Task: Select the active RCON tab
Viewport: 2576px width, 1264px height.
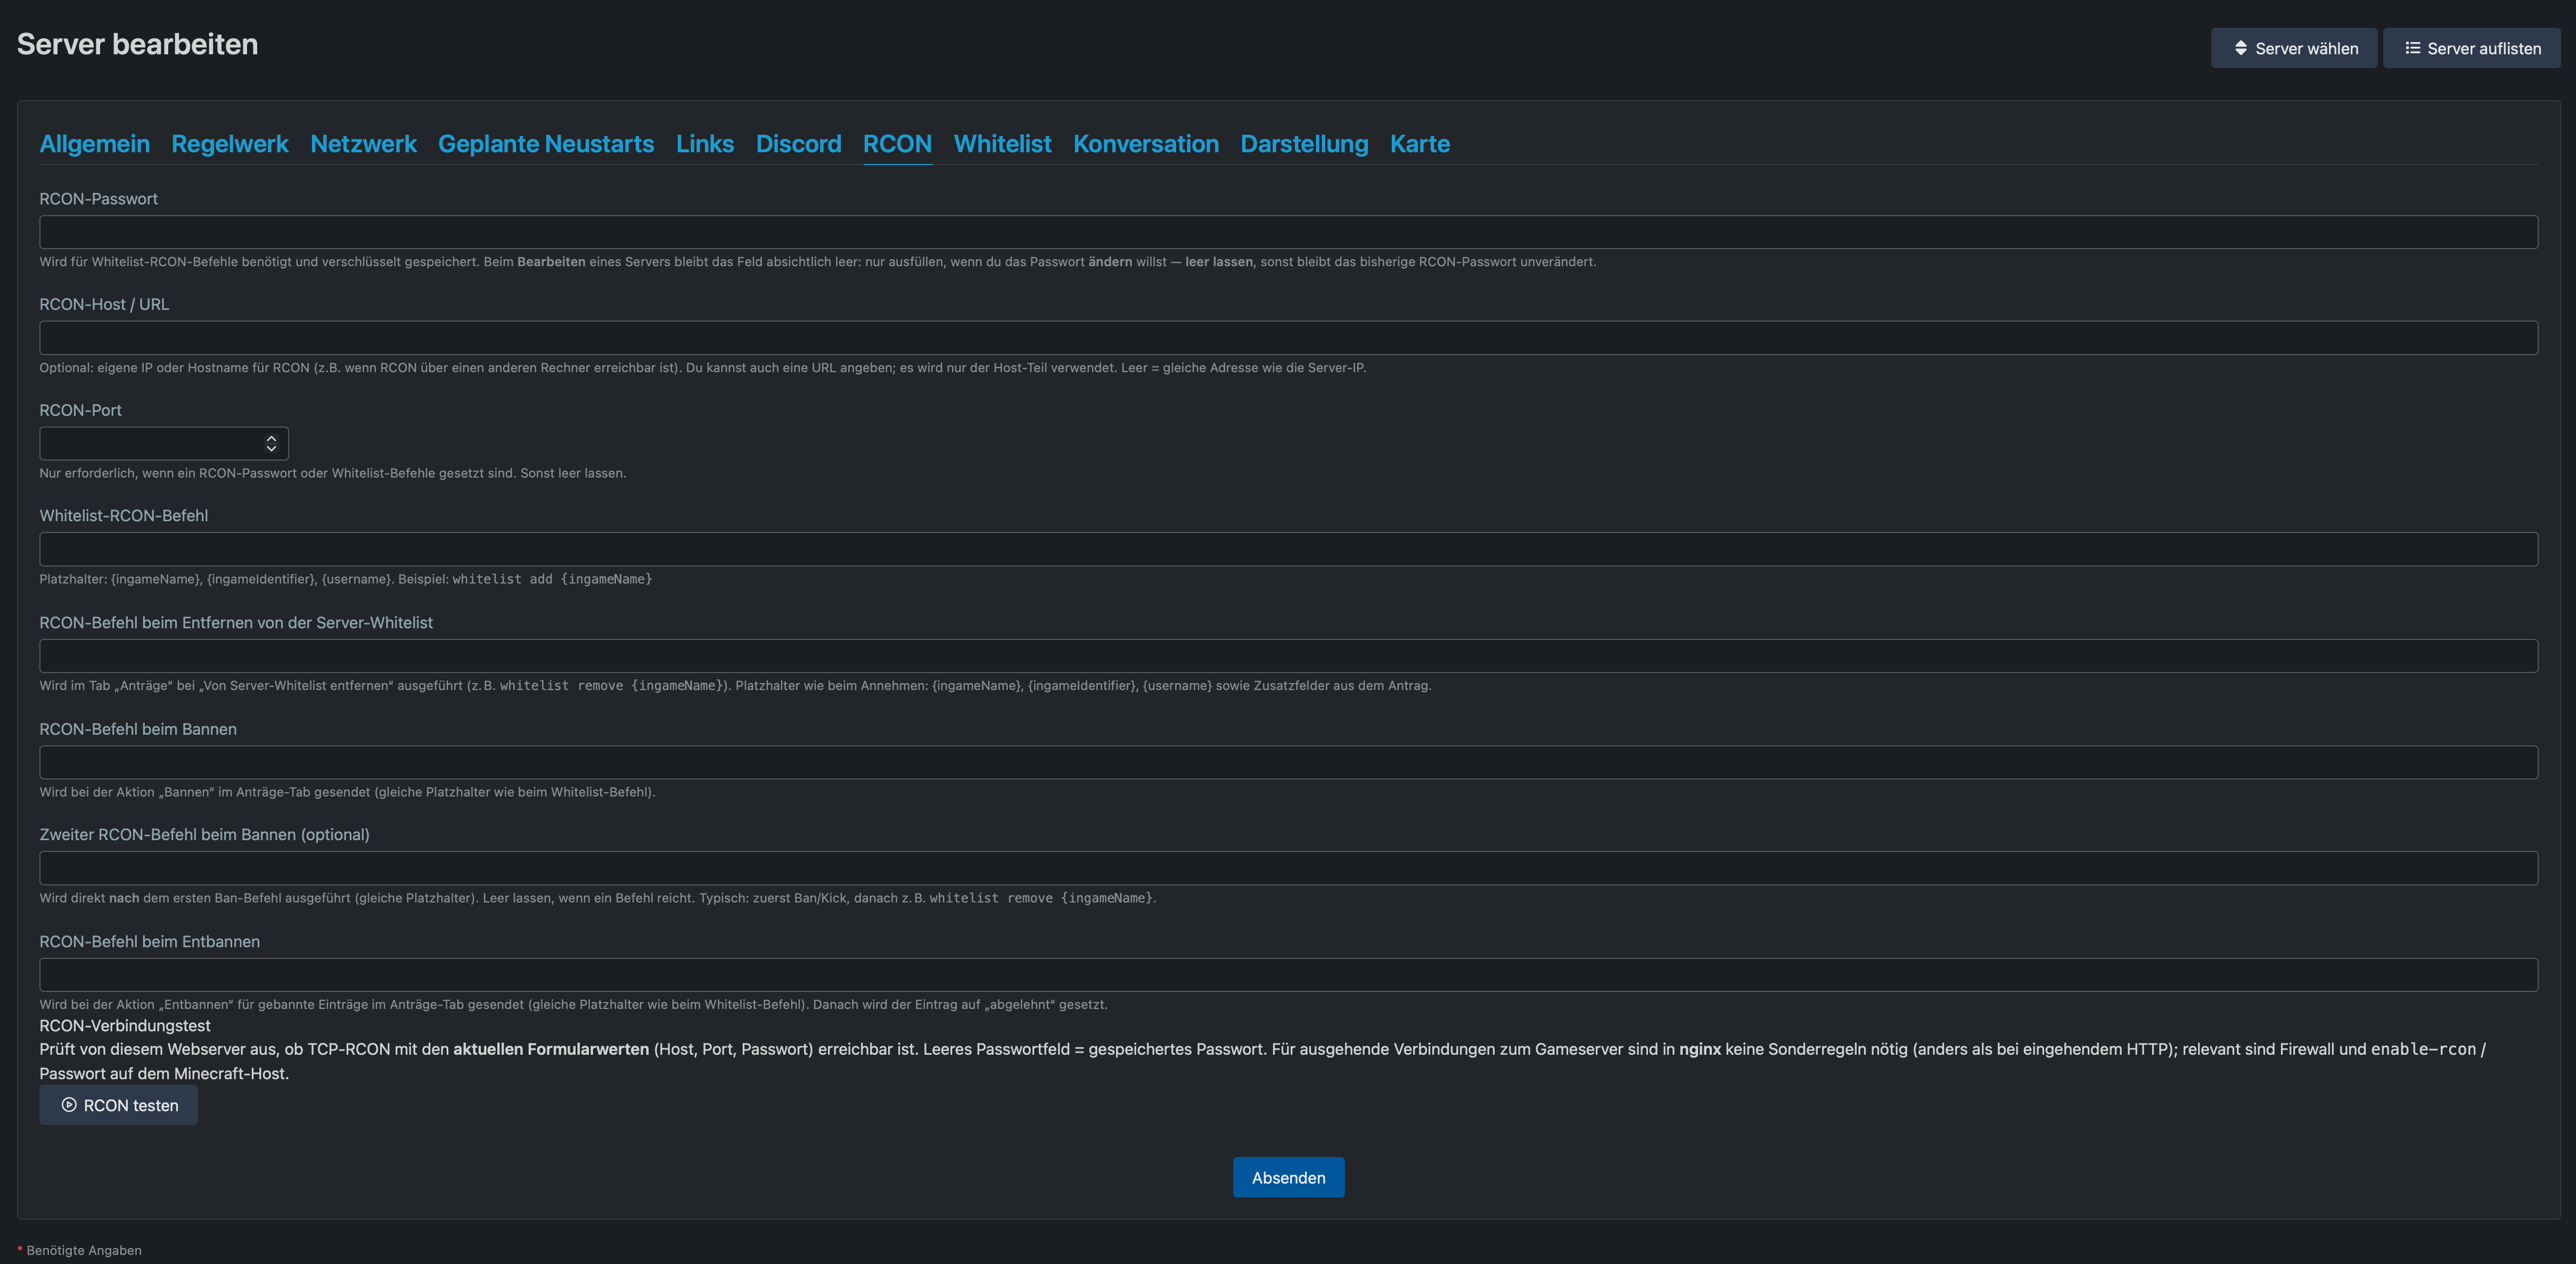Action: (x=897, y=144)
